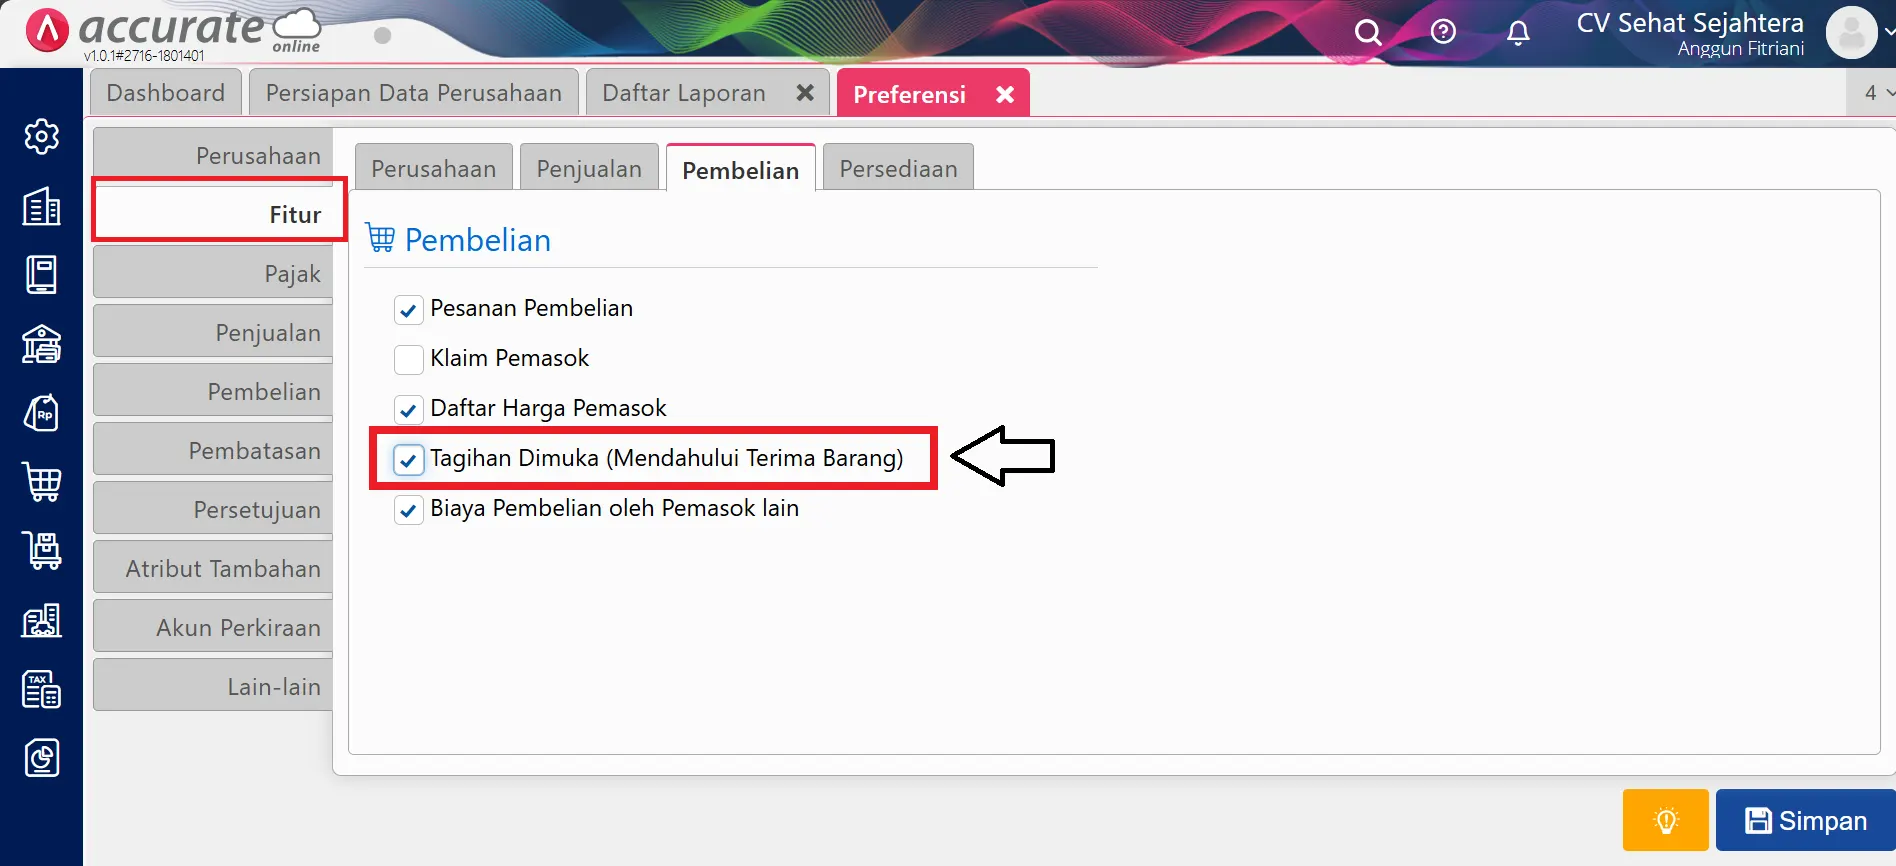Toggle Tagihan Dimuka checkbox
1896x866 pixels.
408,459
